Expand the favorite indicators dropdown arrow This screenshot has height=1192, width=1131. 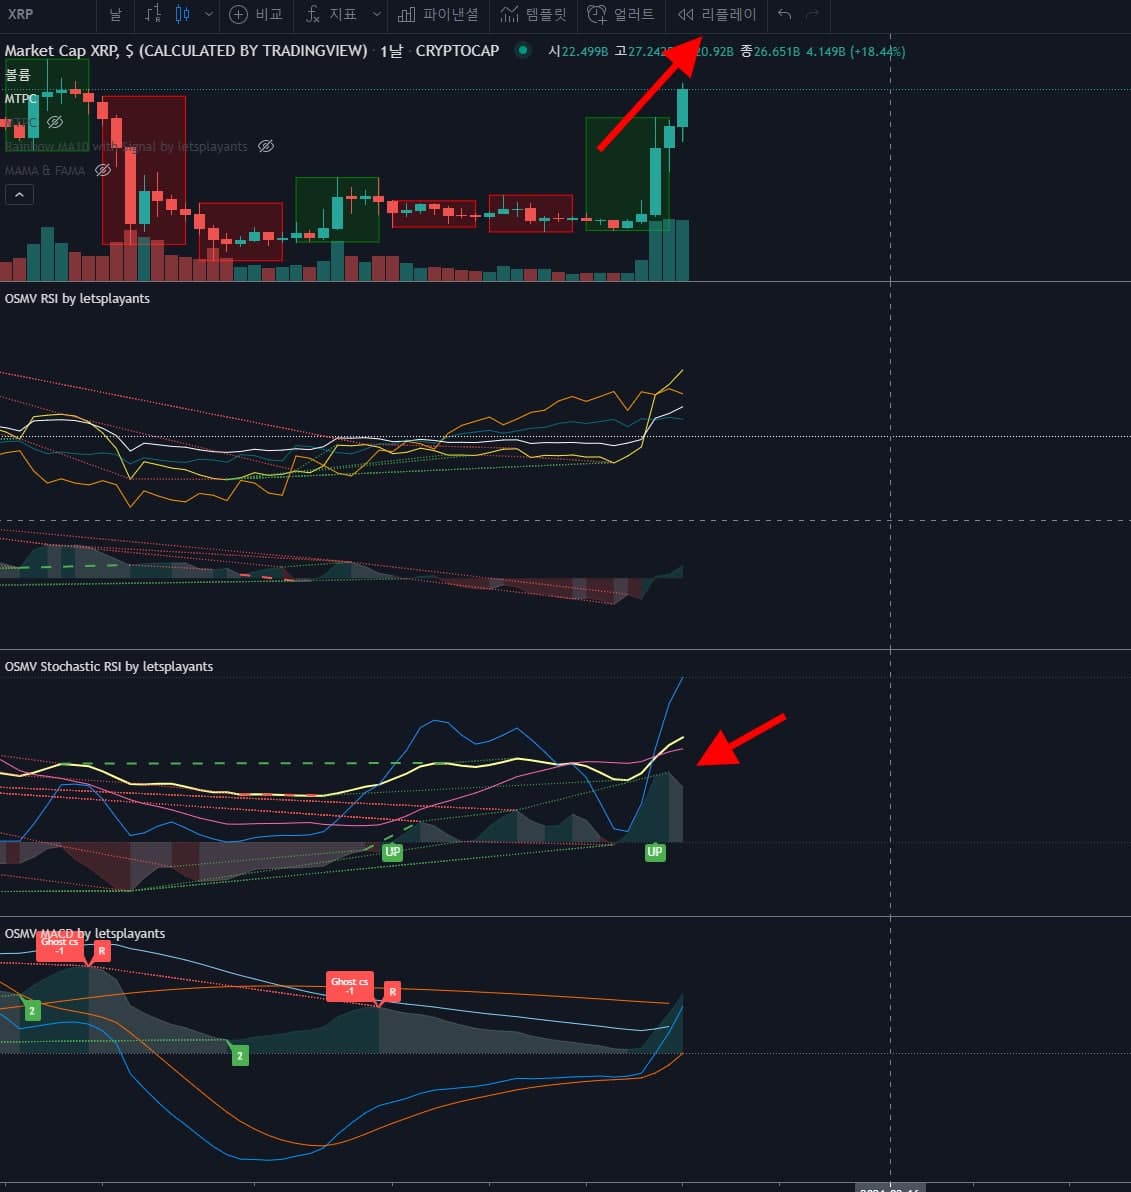click(376, 14)
